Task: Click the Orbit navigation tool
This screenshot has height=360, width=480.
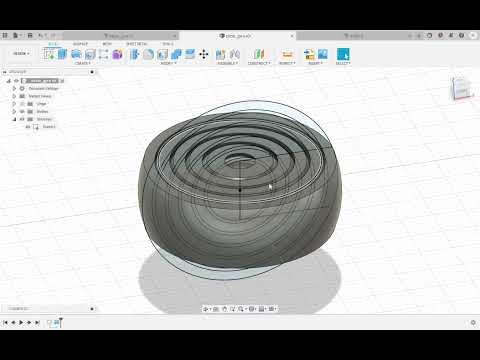Action: coord(206,309)
